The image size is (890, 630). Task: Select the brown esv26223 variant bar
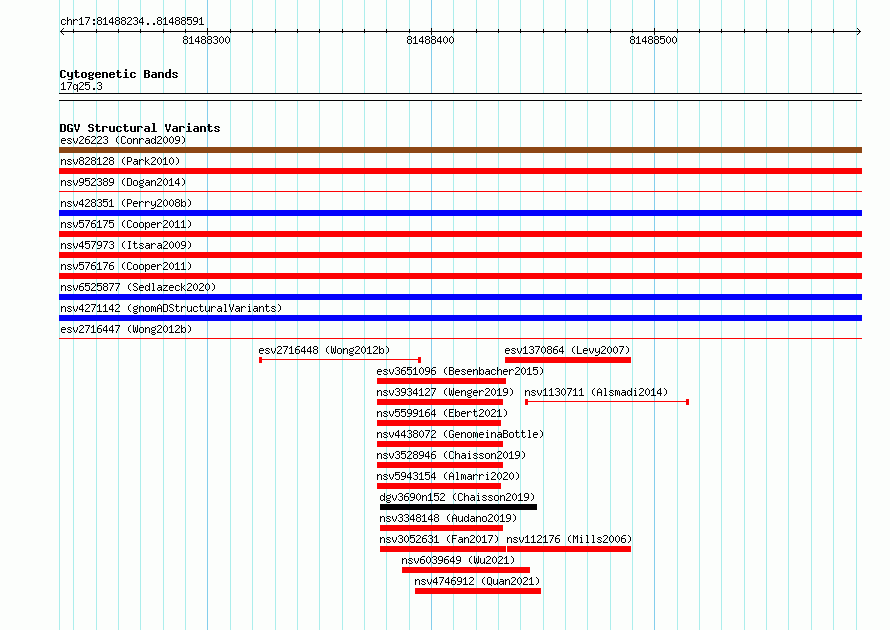460,150
